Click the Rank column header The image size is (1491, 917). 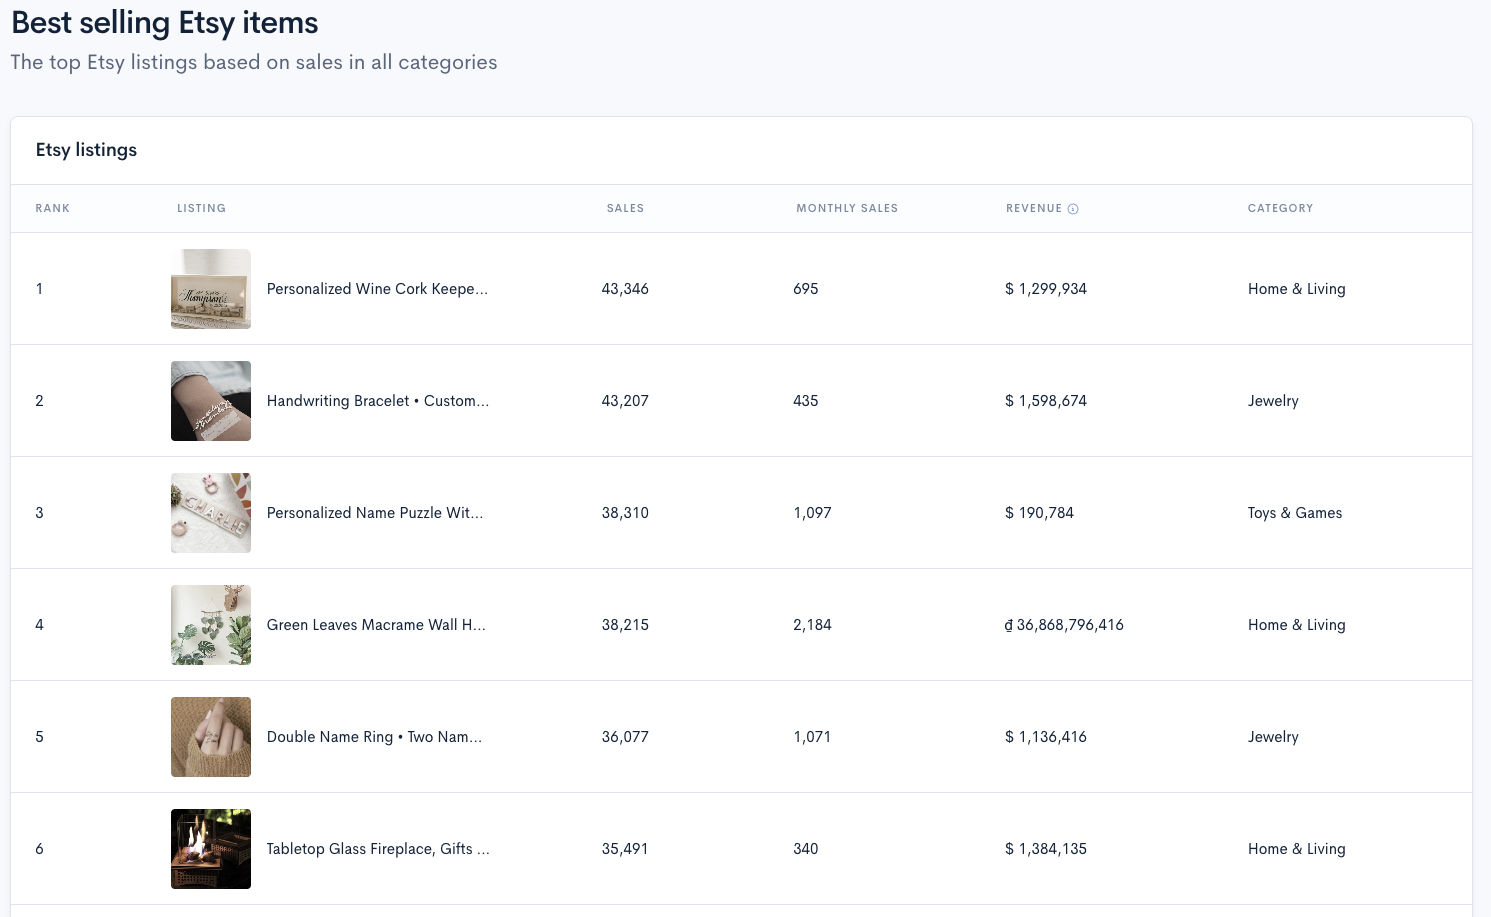pyautogui.click(x=53, y=209)
